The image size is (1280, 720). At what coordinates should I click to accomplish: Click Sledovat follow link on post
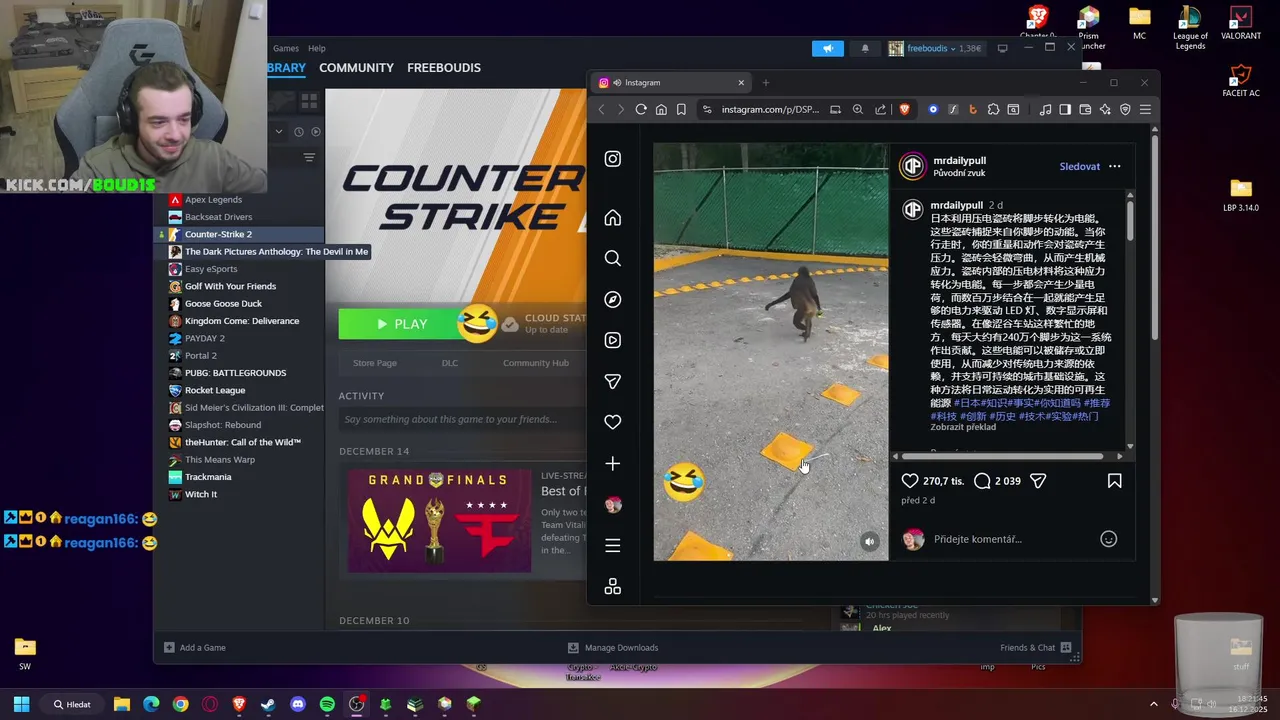coord(1080,166)
